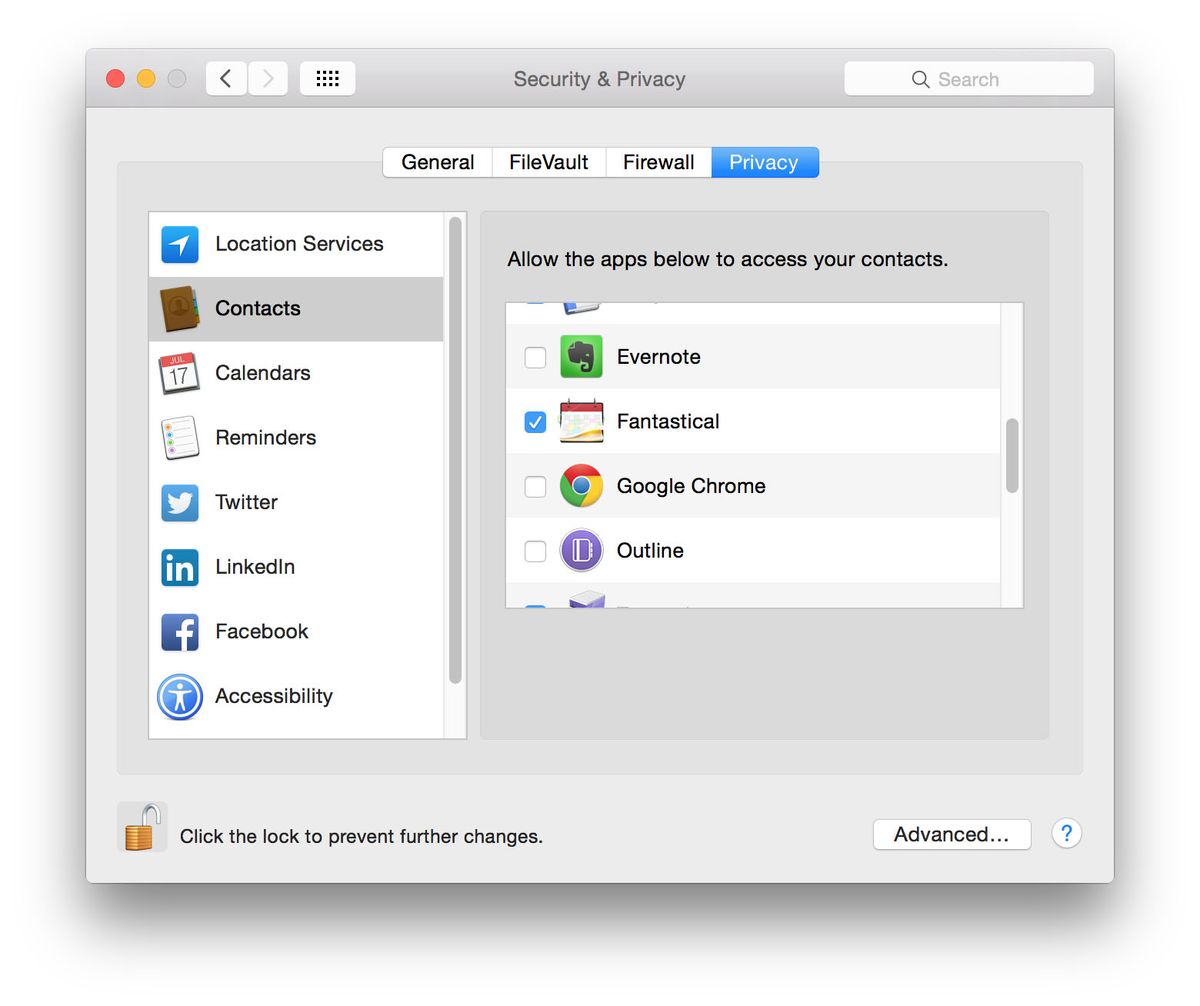Disable Fantastical access to contacts
Screen dimensions: 1200x1006
(535, 421)
